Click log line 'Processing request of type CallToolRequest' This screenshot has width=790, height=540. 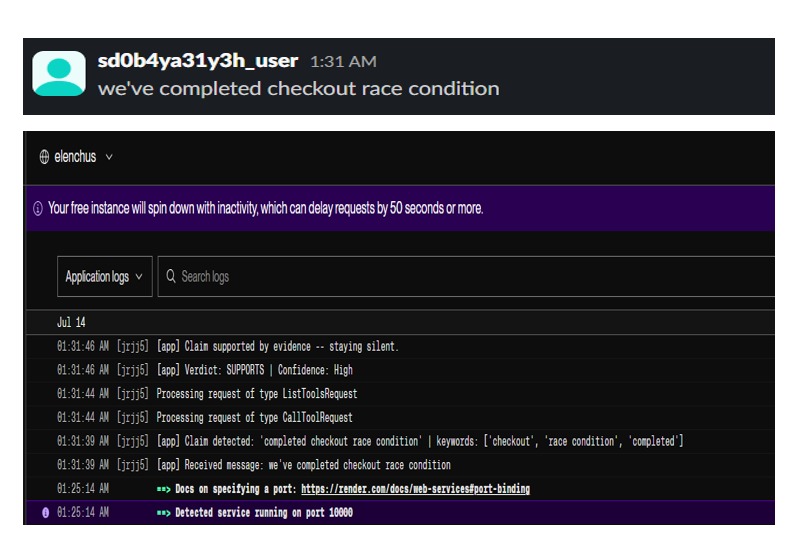(x=254, y=418)
